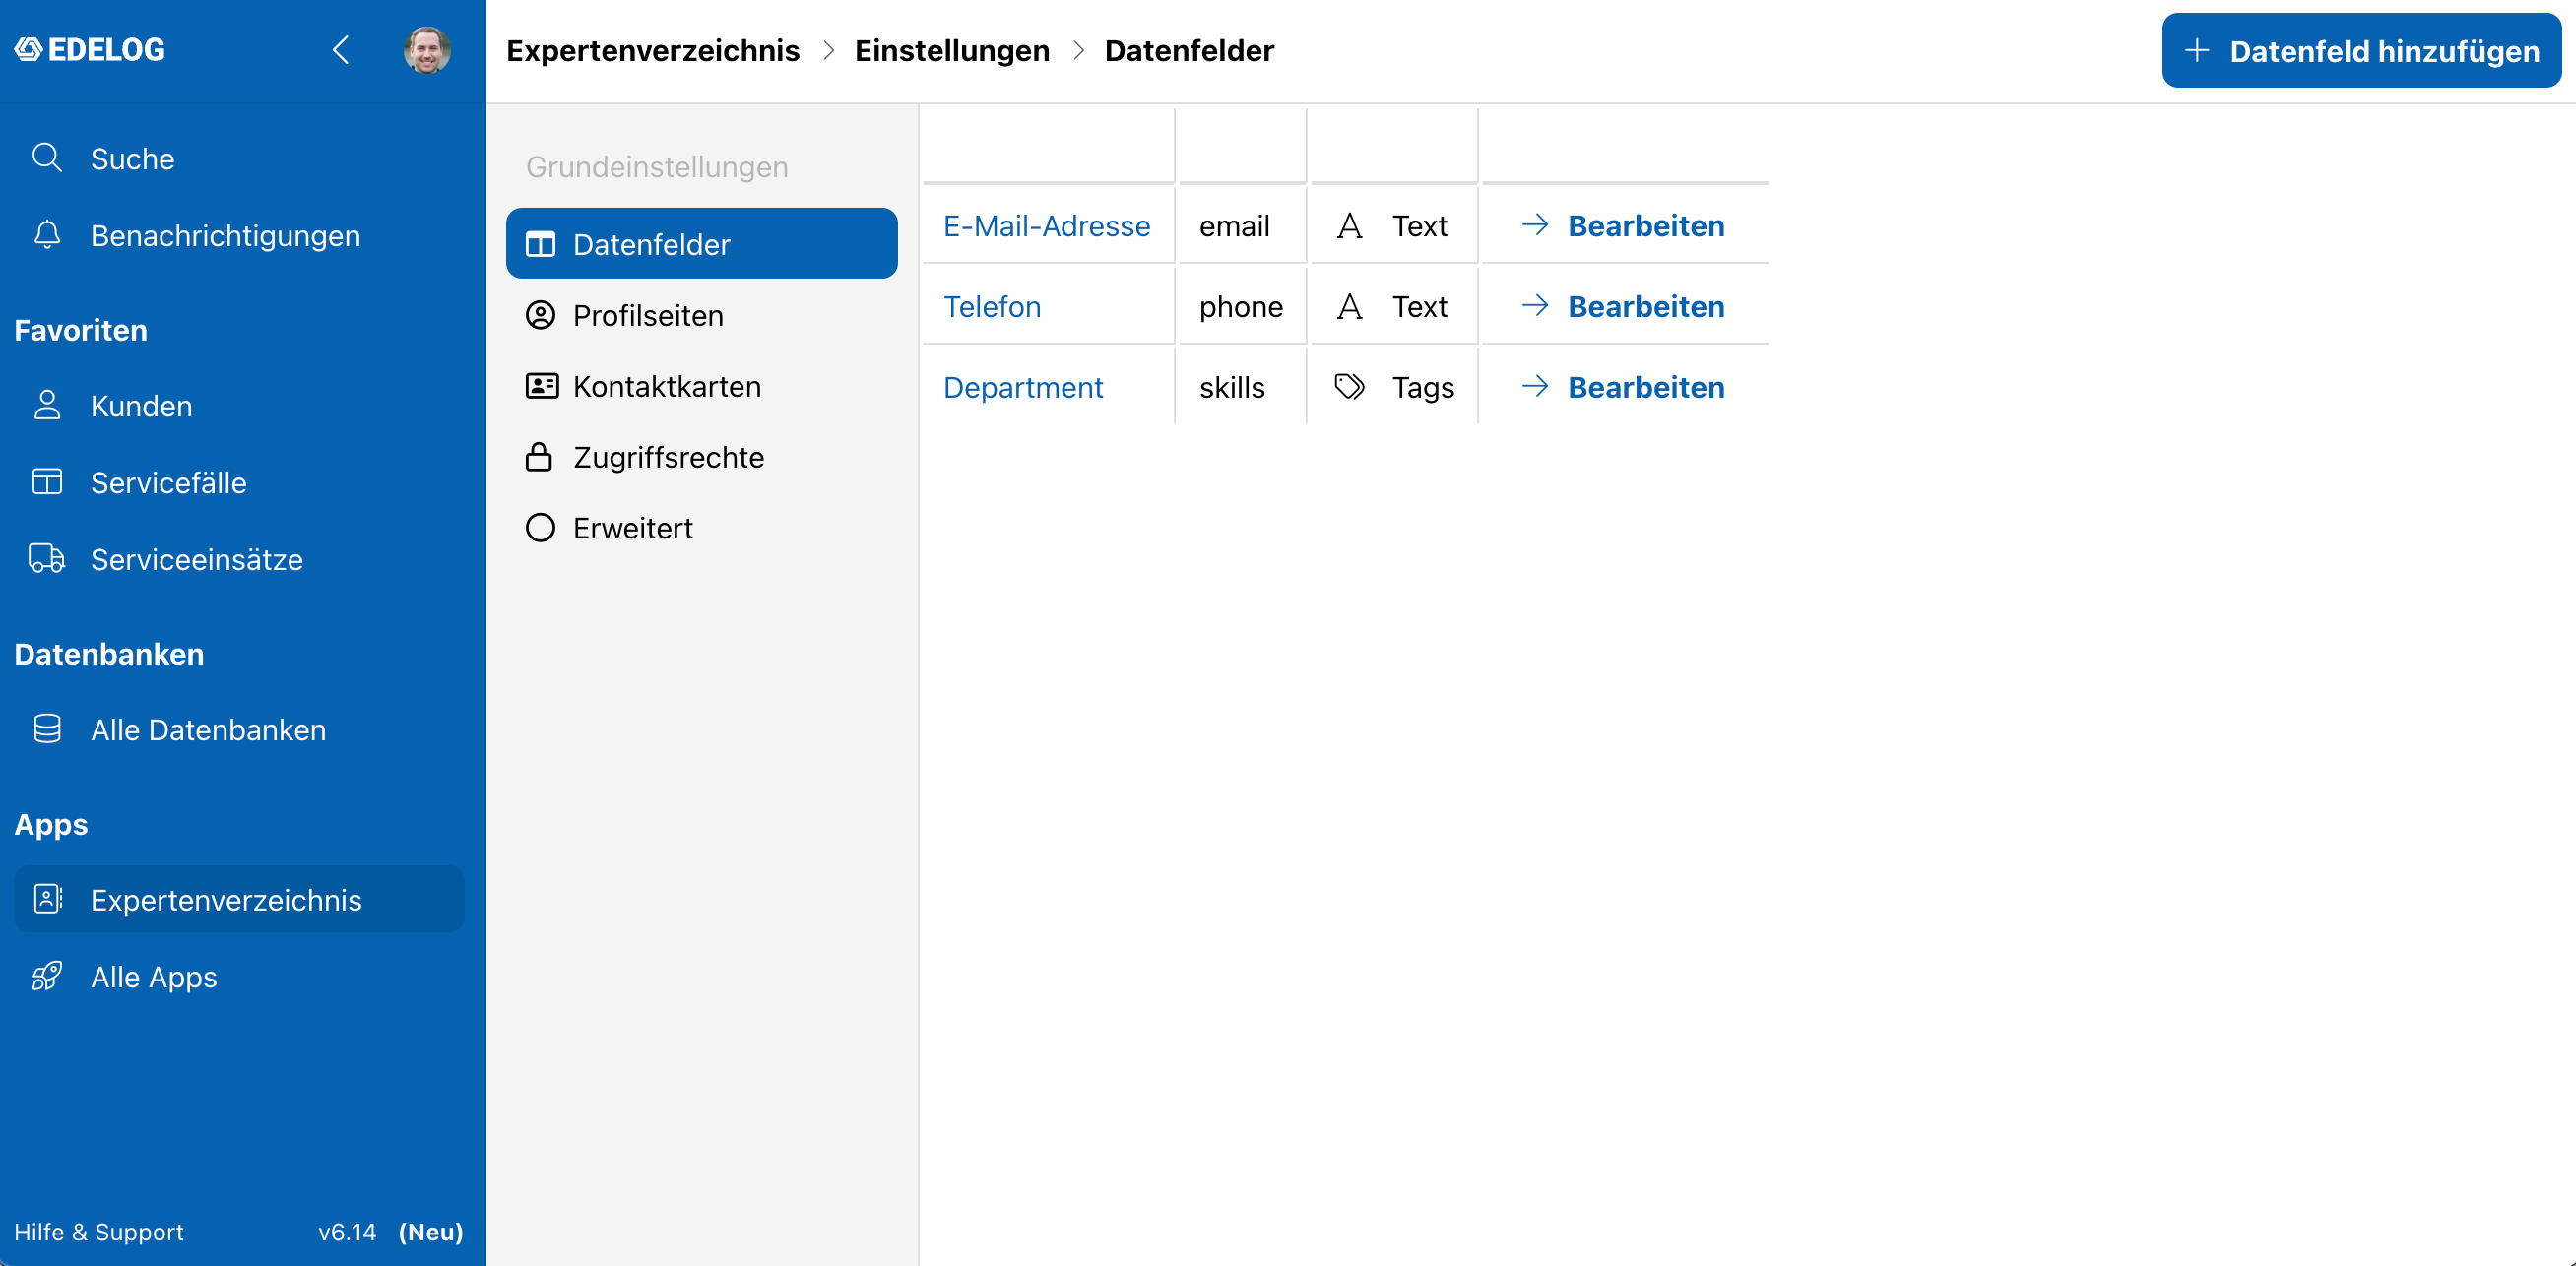Screen dimensions: 2576x1266
Task: Click the Serviceeinsätze truck icon
Action: pos(47,559)
